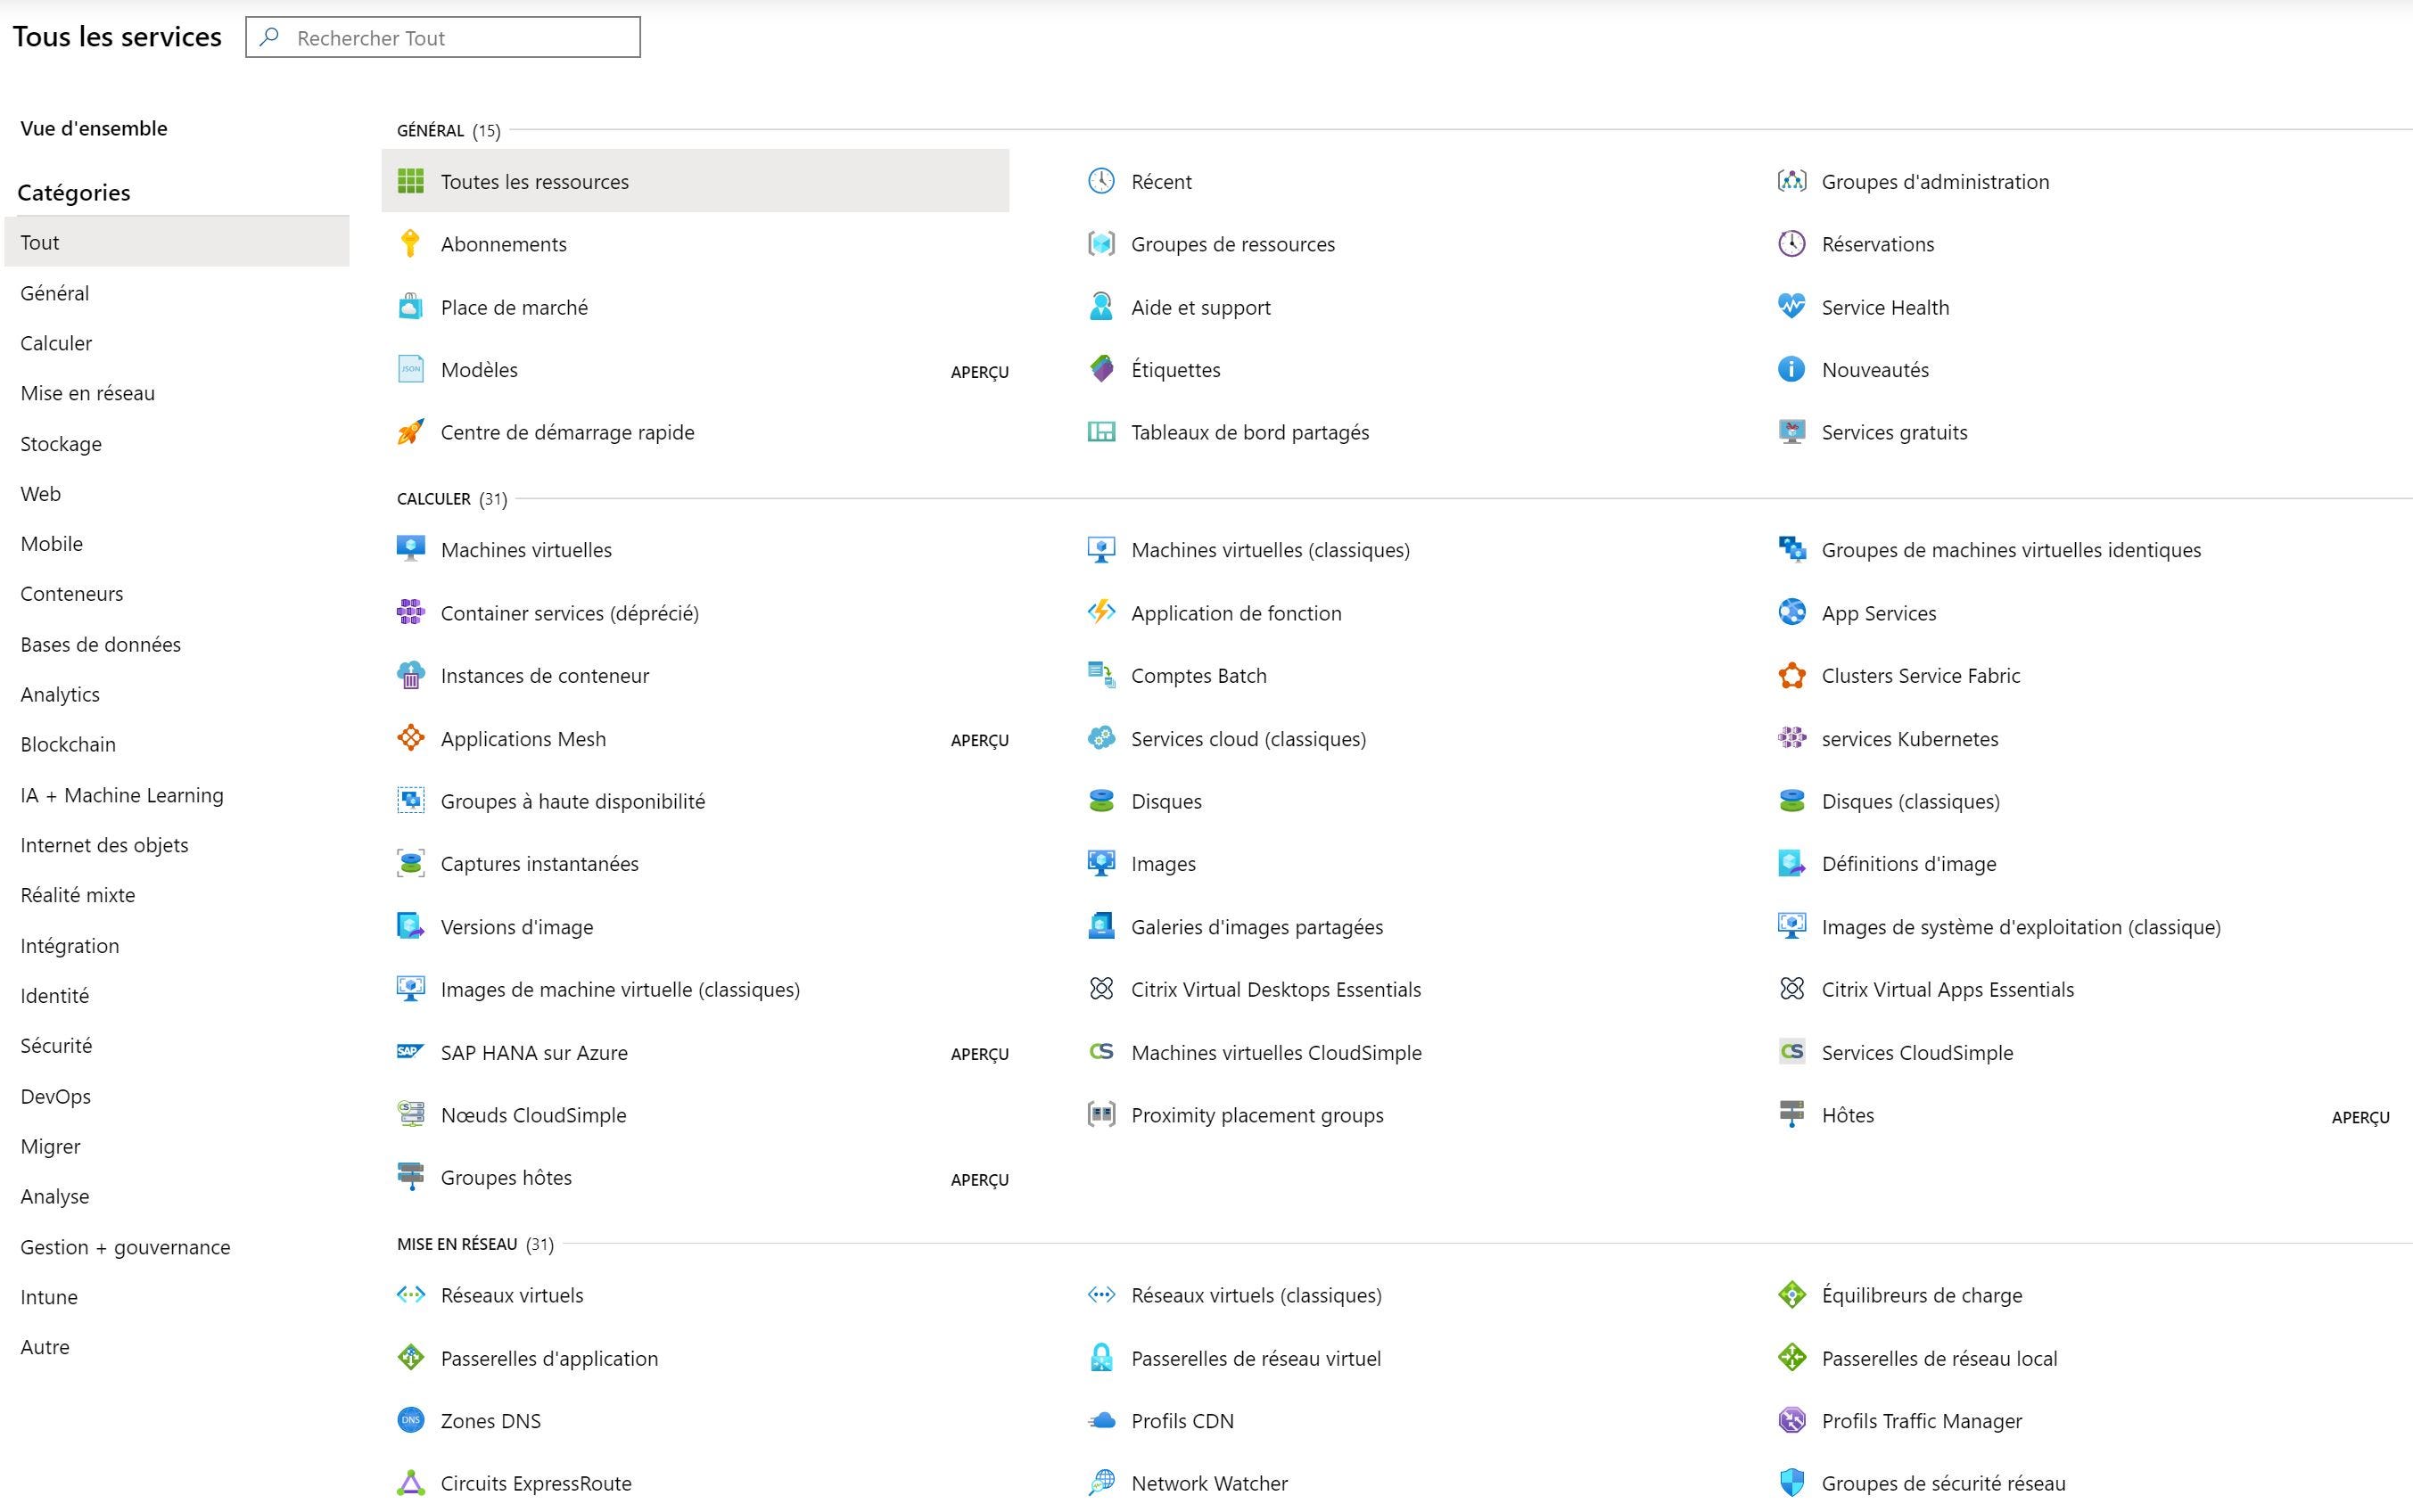This screenshot has height=1512, width=2413.
Task: Open Passerelles d'application link
Action: pos(549,1358)
